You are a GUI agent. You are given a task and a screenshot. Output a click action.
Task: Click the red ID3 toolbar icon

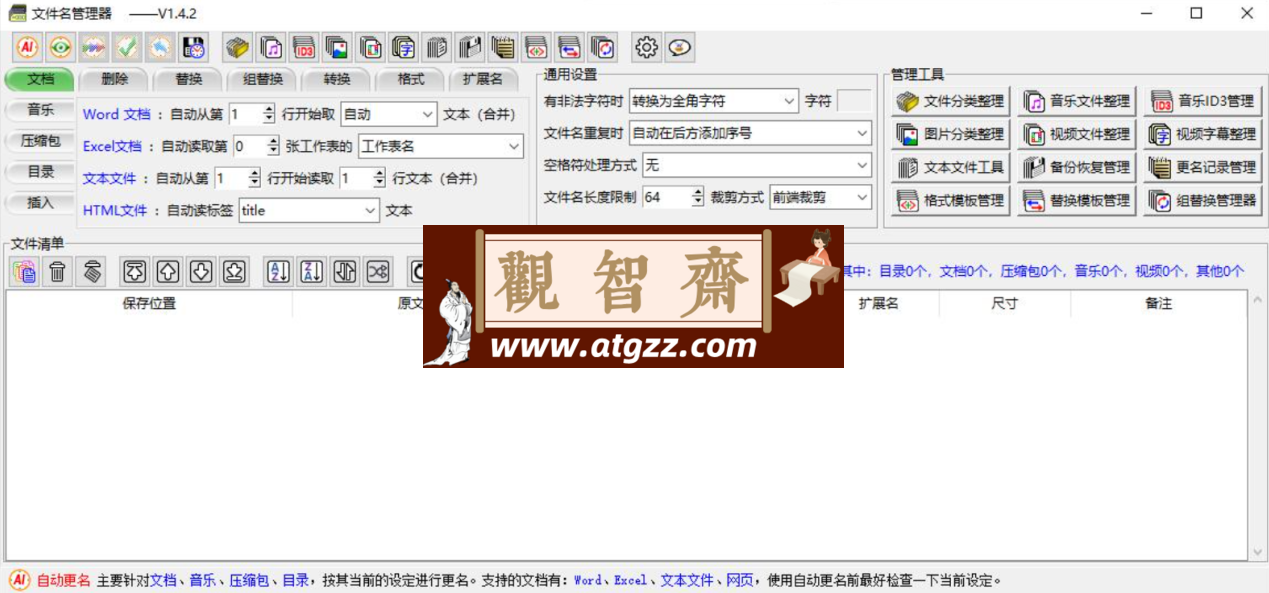point(304,47)
